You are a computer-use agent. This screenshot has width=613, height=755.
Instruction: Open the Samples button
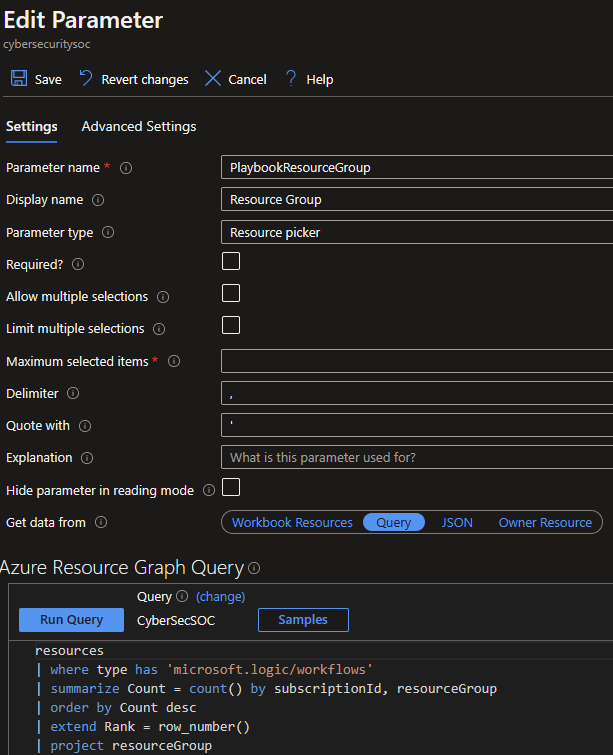[x=303, y=620]
